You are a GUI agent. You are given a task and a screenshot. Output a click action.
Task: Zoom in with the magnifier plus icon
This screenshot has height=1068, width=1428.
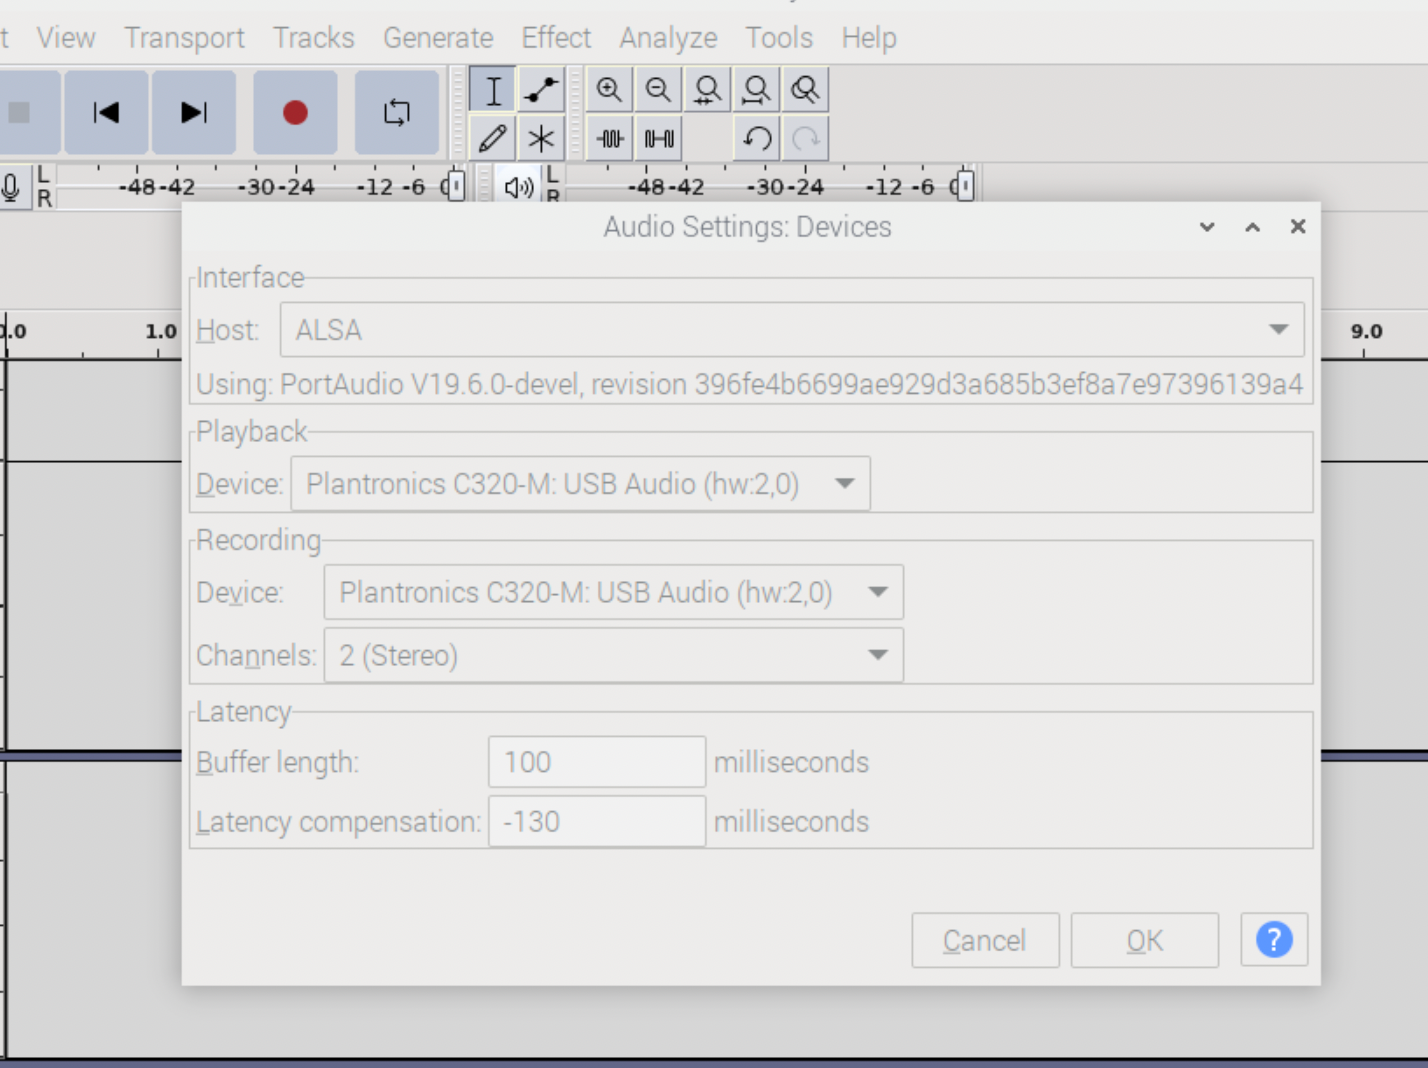point(609,90)
